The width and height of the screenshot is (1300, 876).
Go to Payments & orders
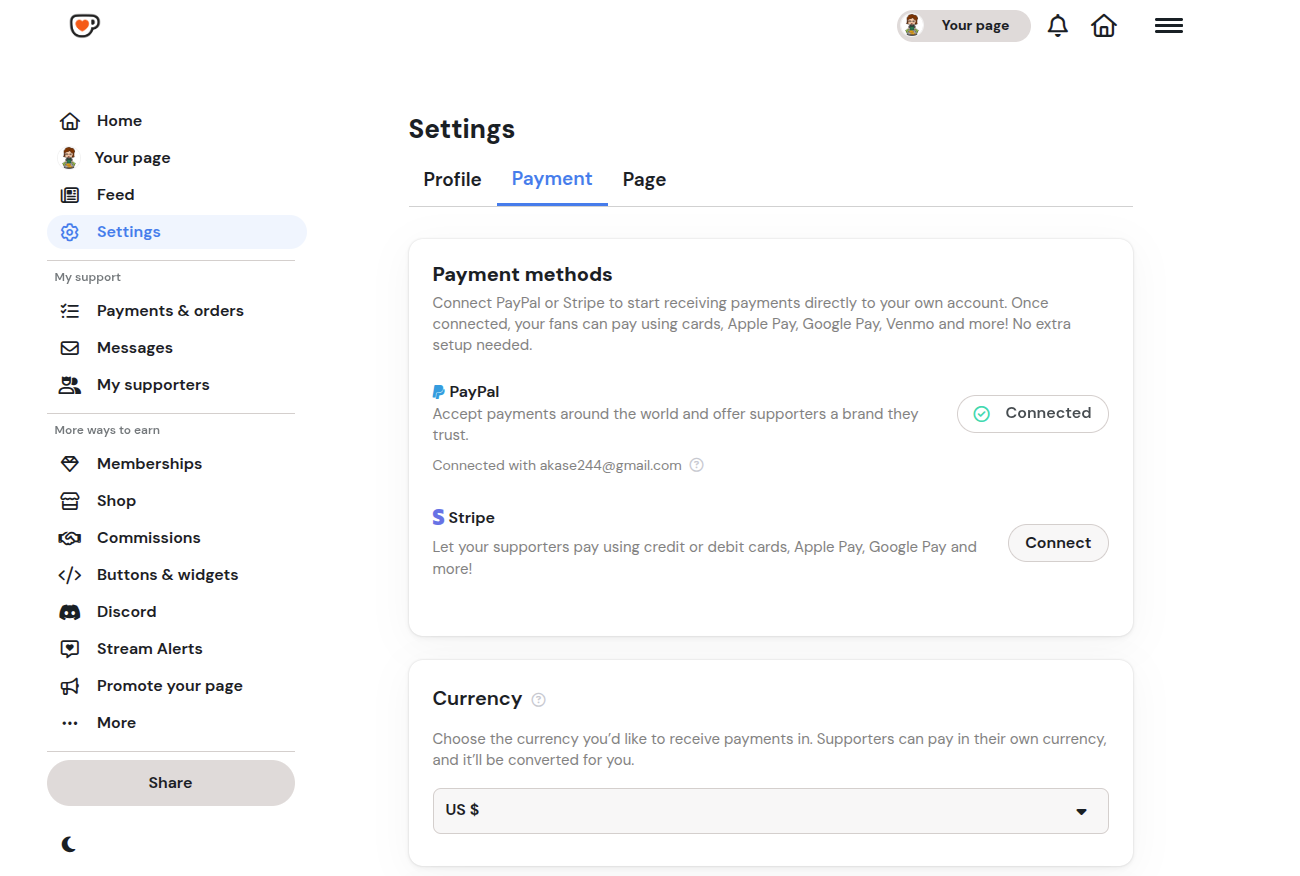(x=170, y=311)
